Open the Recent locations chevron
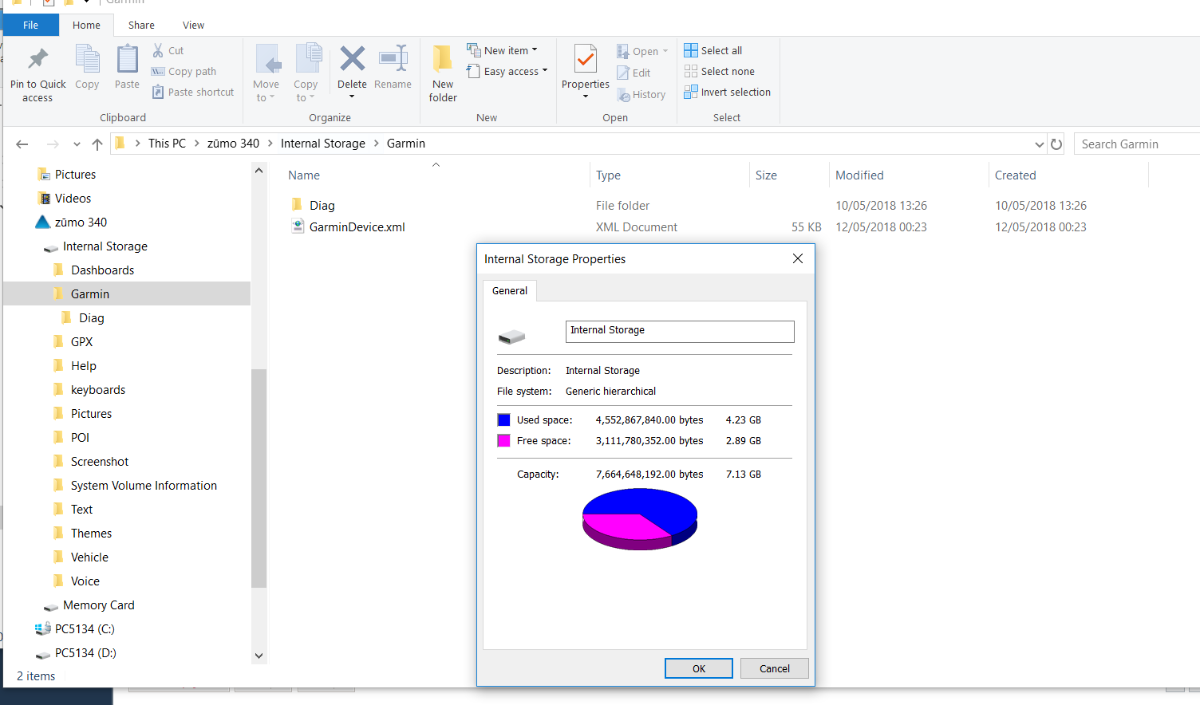 (x=77, y=144)
